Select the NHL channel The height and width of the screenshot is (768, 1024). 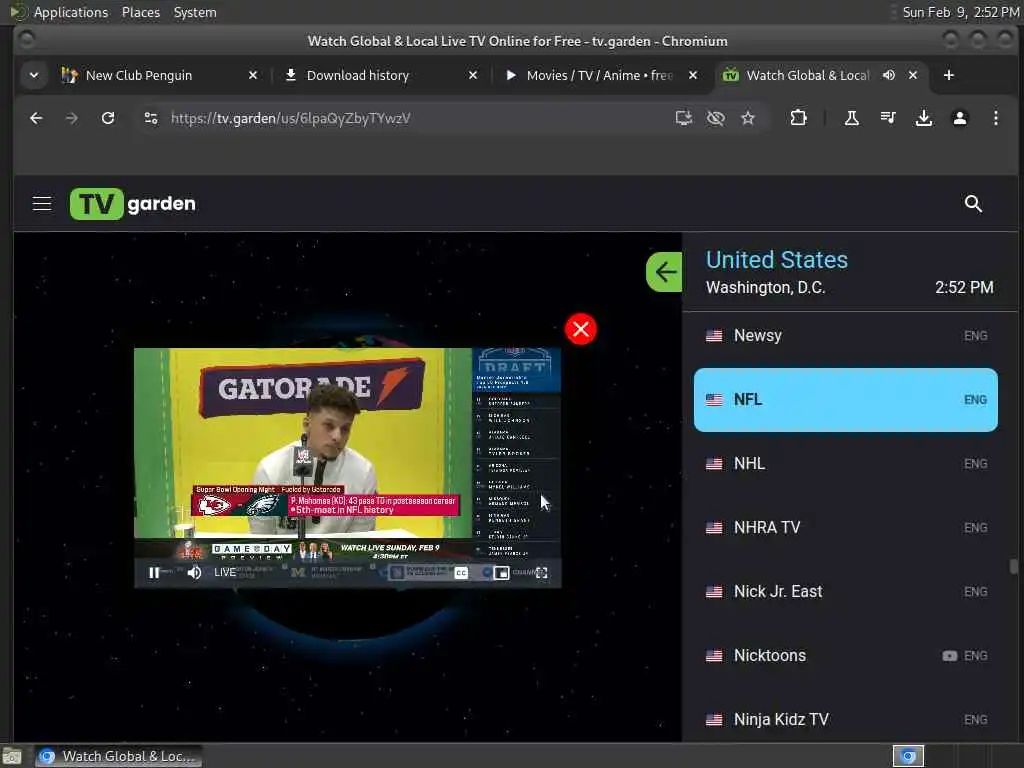pos(846,464)
